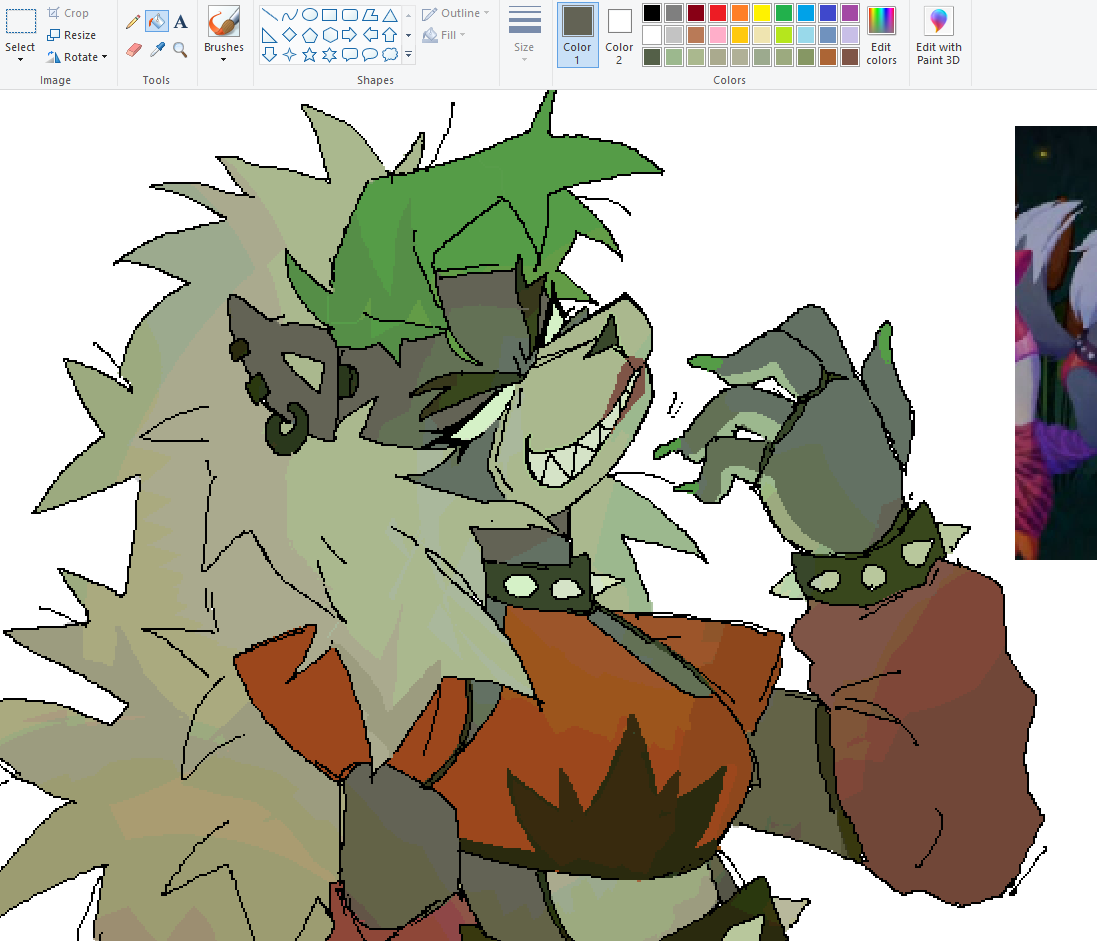This screenshot has width=1097, height=941.
Task: Expand the Shapes gallery fully
Action: pos(409,54)
